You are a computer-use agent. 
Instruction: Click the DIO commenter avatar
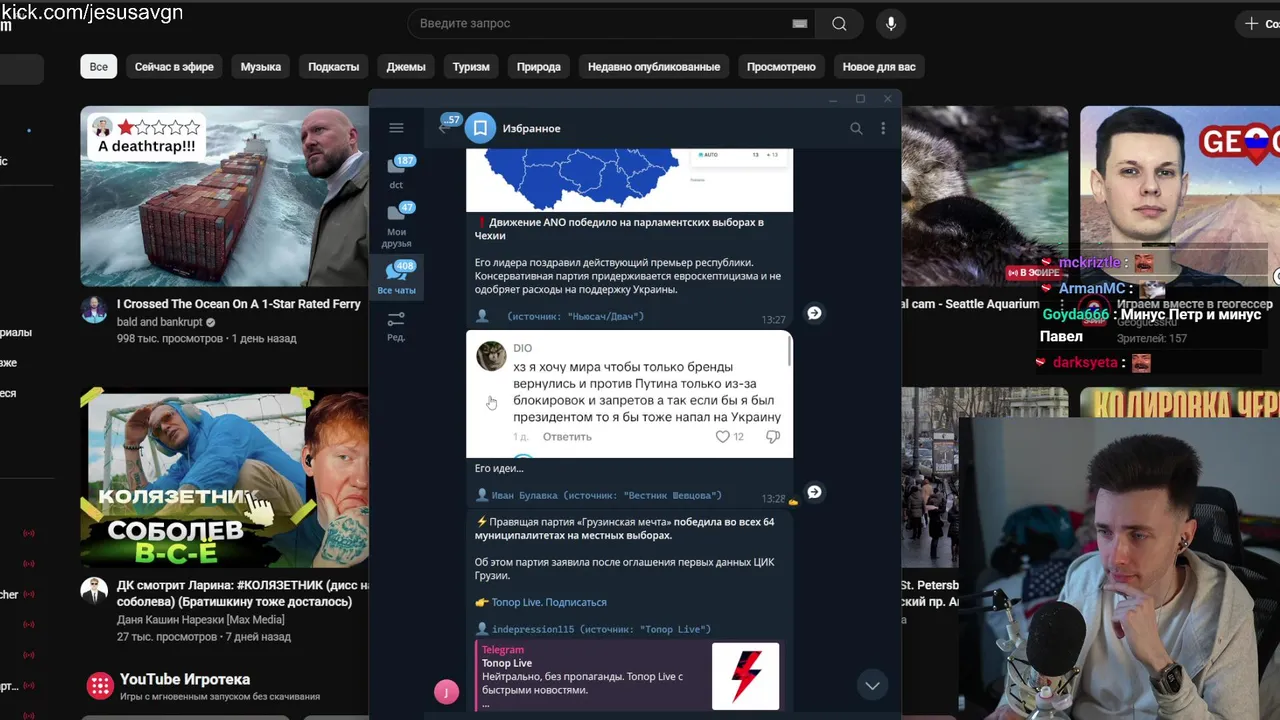(491, 356)
